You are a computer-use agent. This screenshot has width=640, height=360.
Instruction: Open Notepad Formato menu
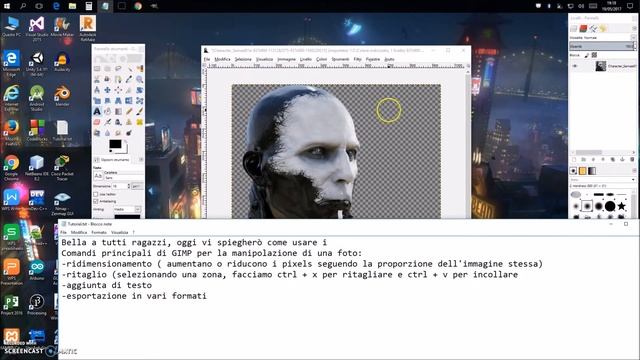[x=99, y=232]
